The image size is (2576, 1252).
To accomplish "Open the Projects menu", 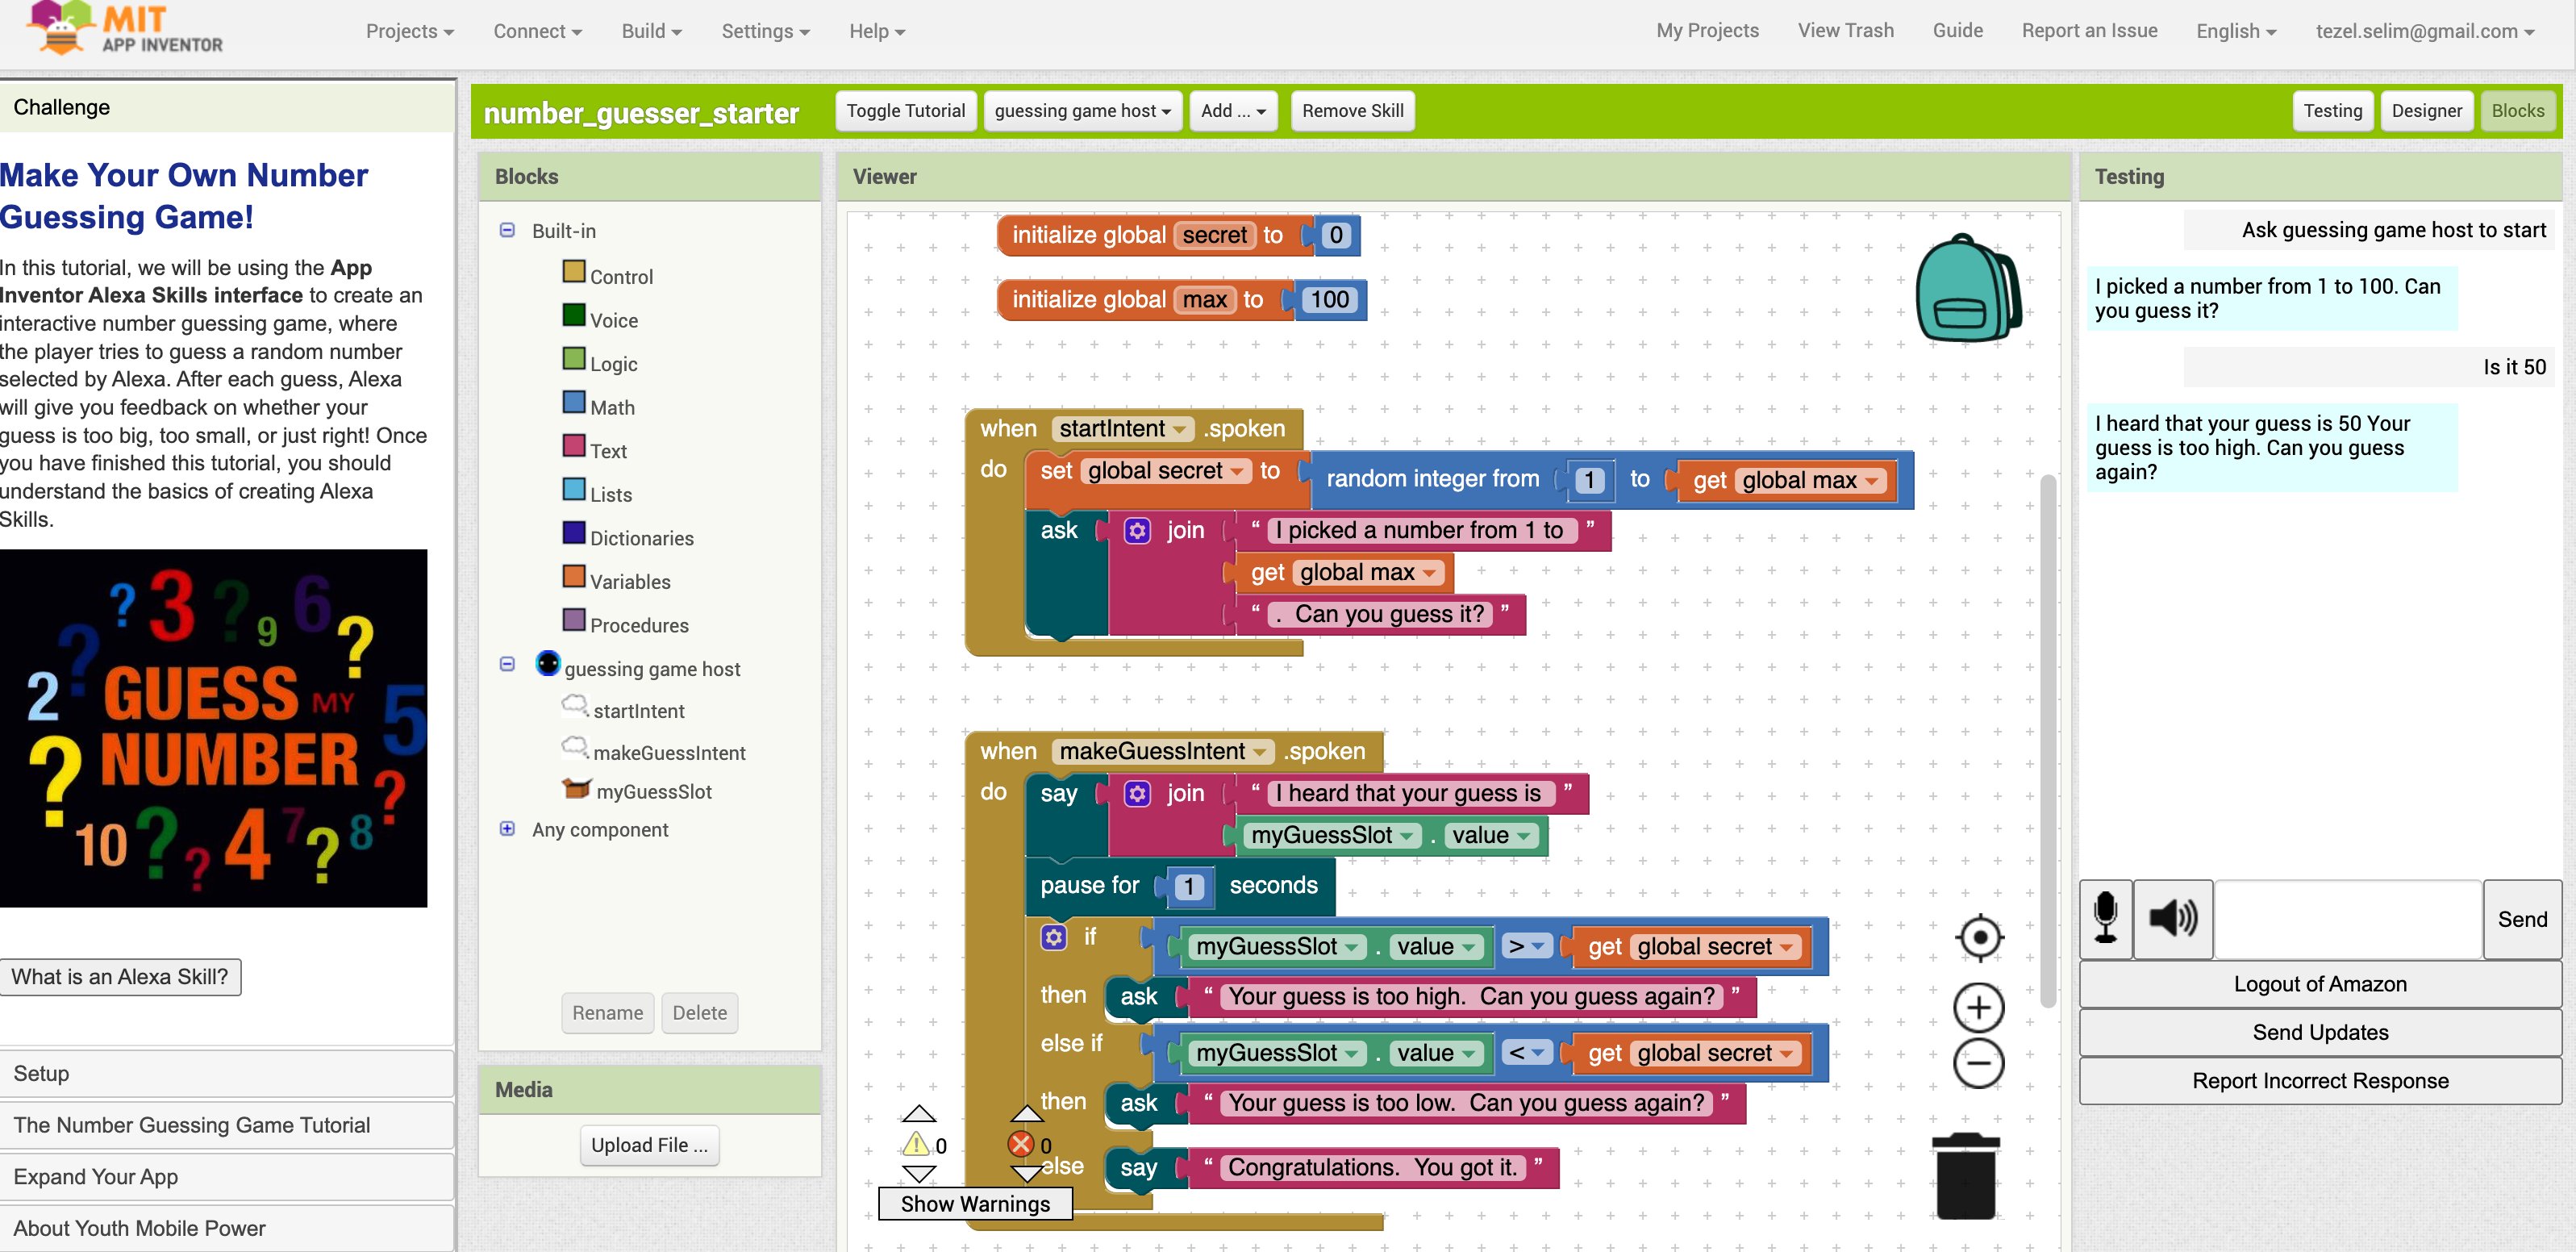I will (407, 31).
